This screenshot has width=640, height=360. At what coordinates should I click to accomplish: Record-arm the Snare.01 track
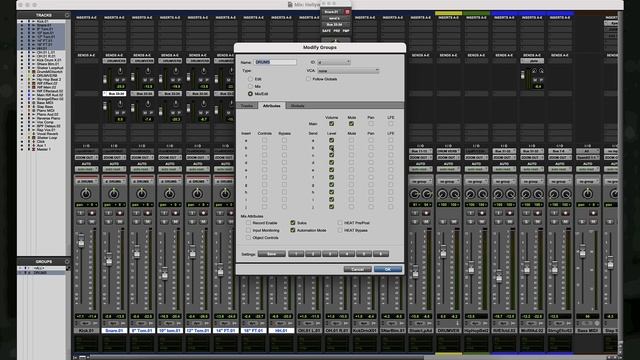coord(120,213)
